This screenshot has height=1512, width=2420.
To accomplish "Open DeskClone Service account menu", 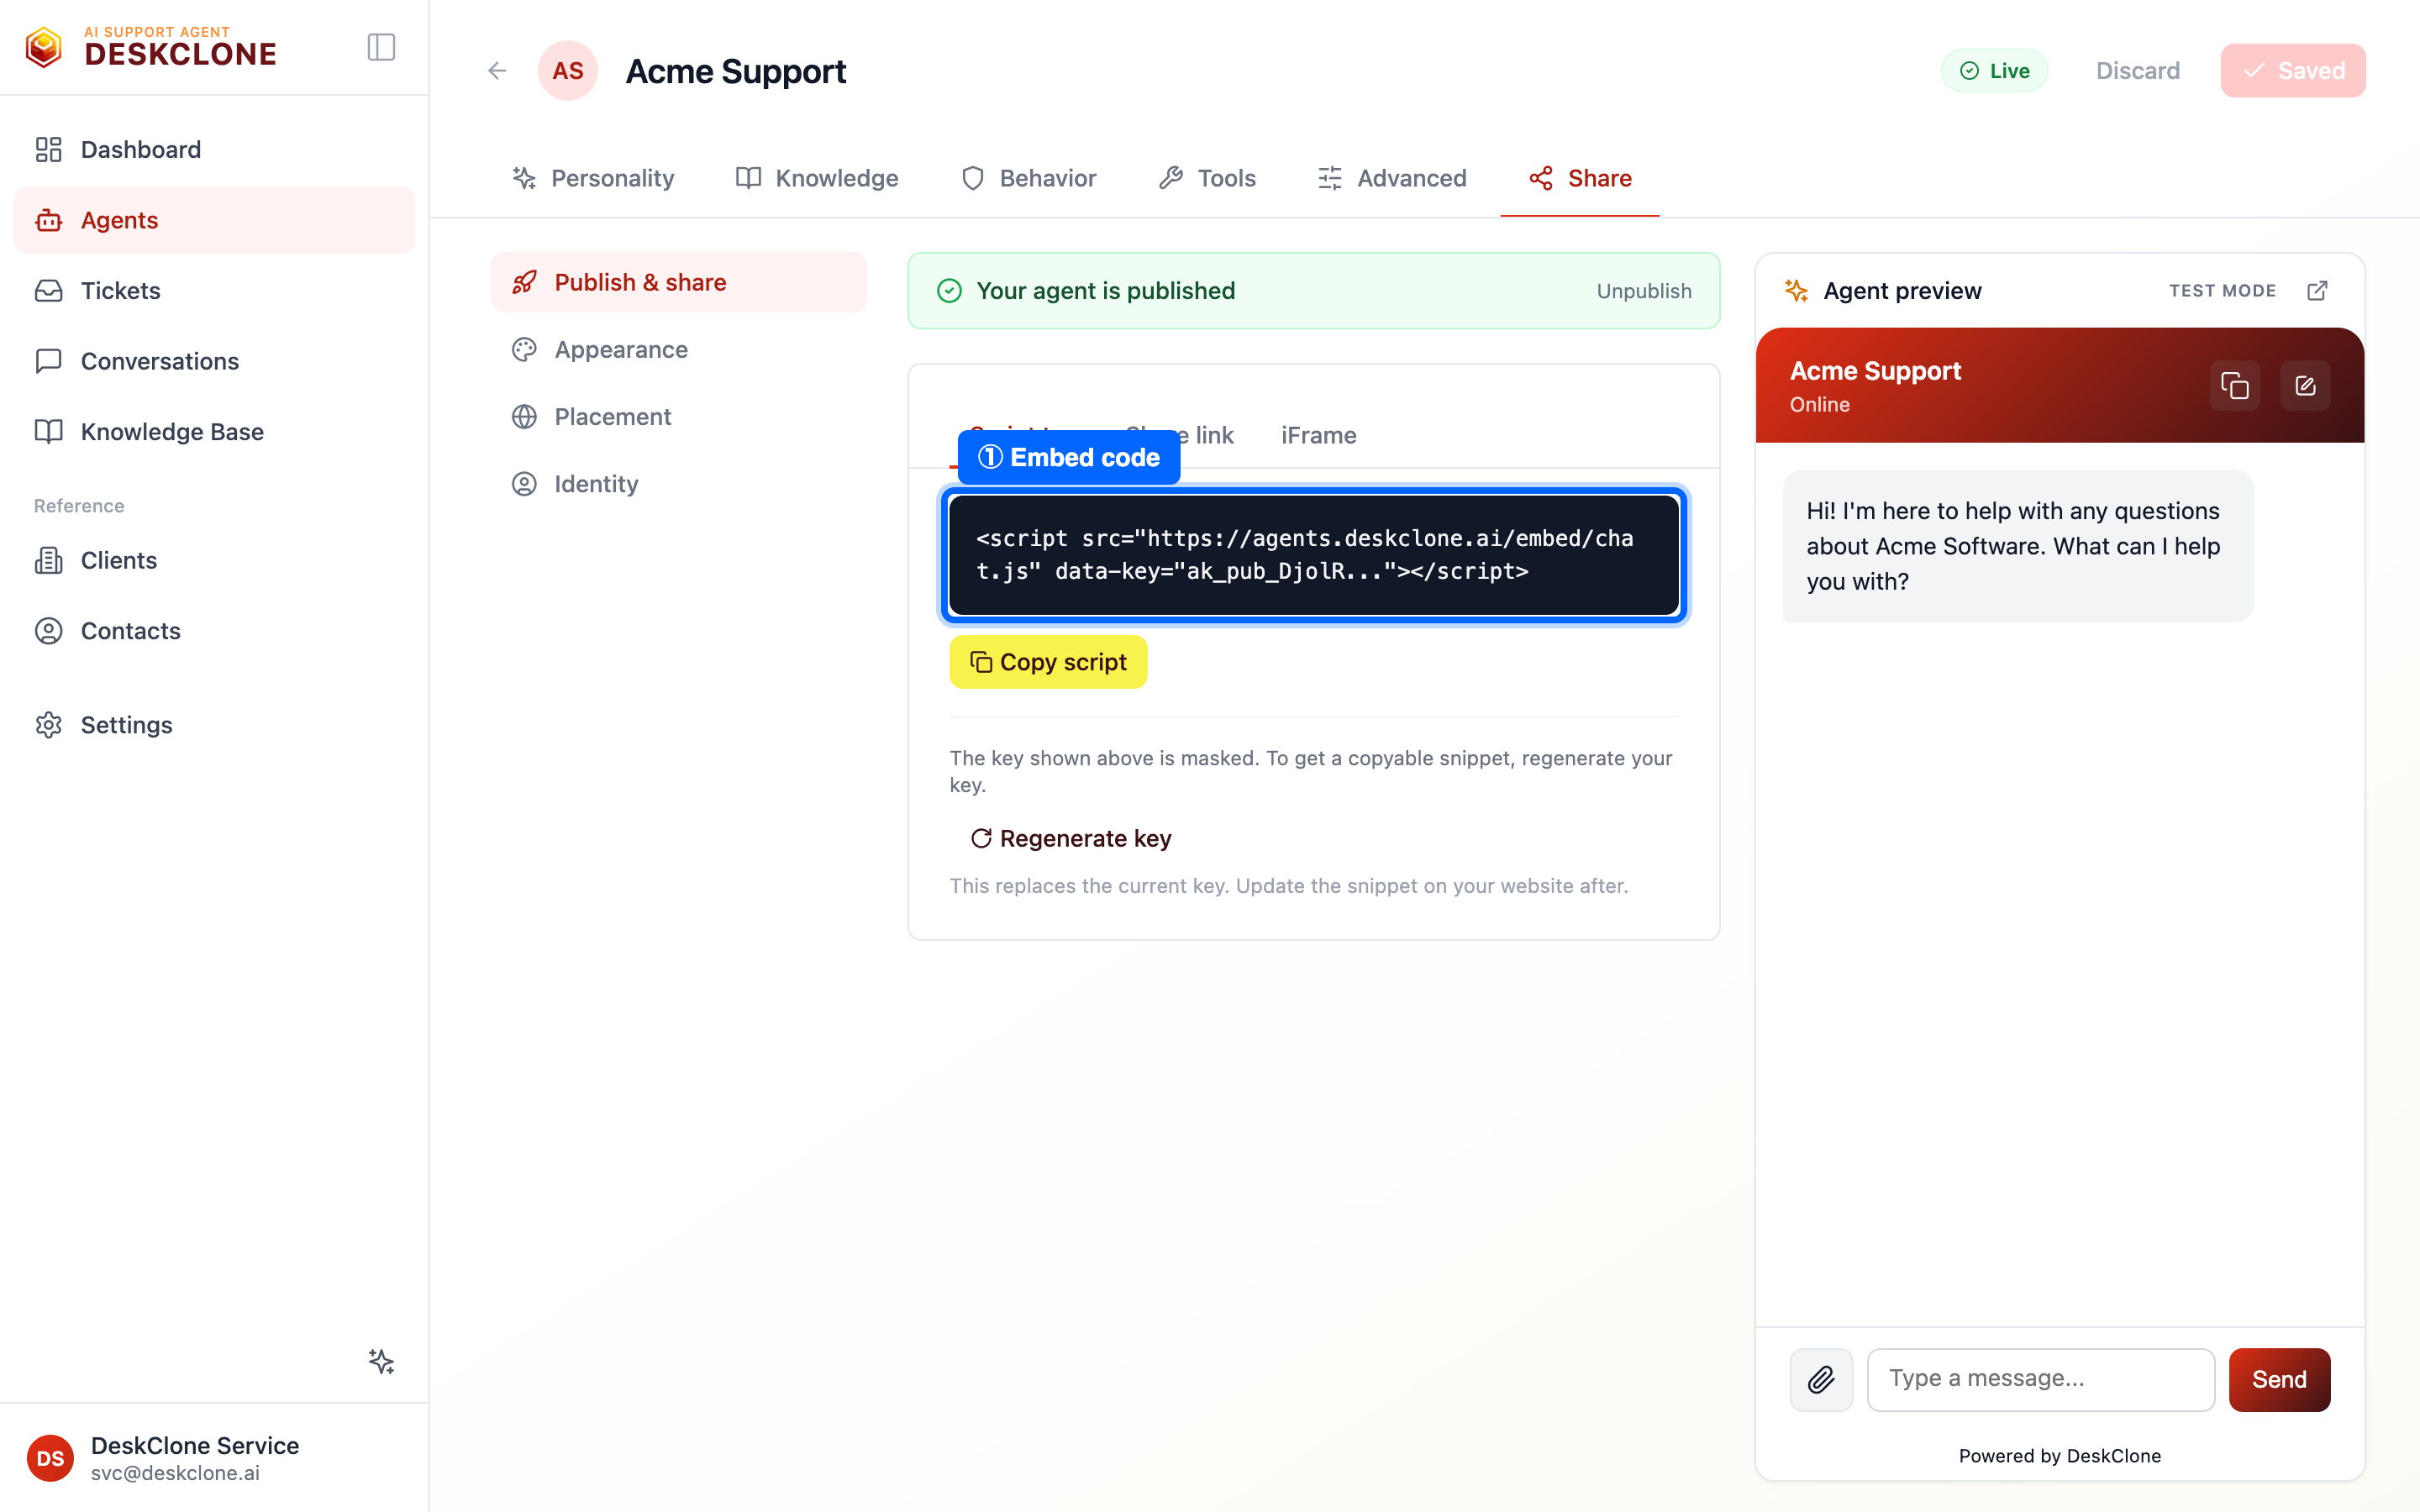I will (214, 1458).
